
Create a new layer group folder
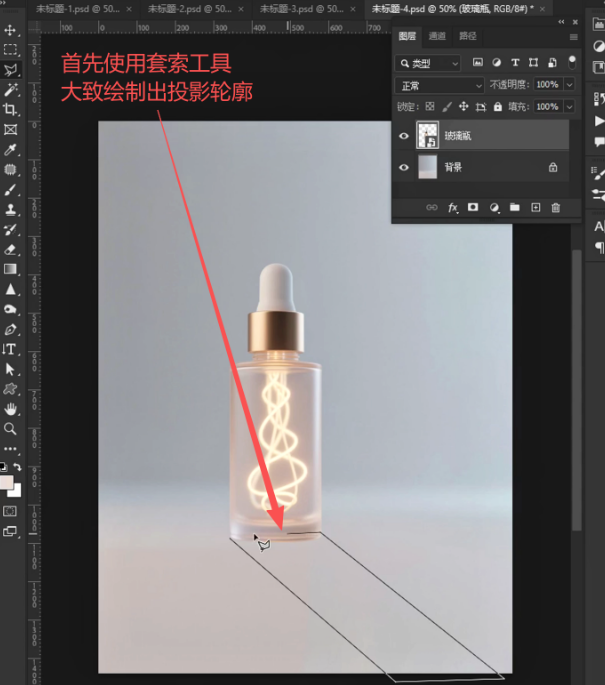515,208
